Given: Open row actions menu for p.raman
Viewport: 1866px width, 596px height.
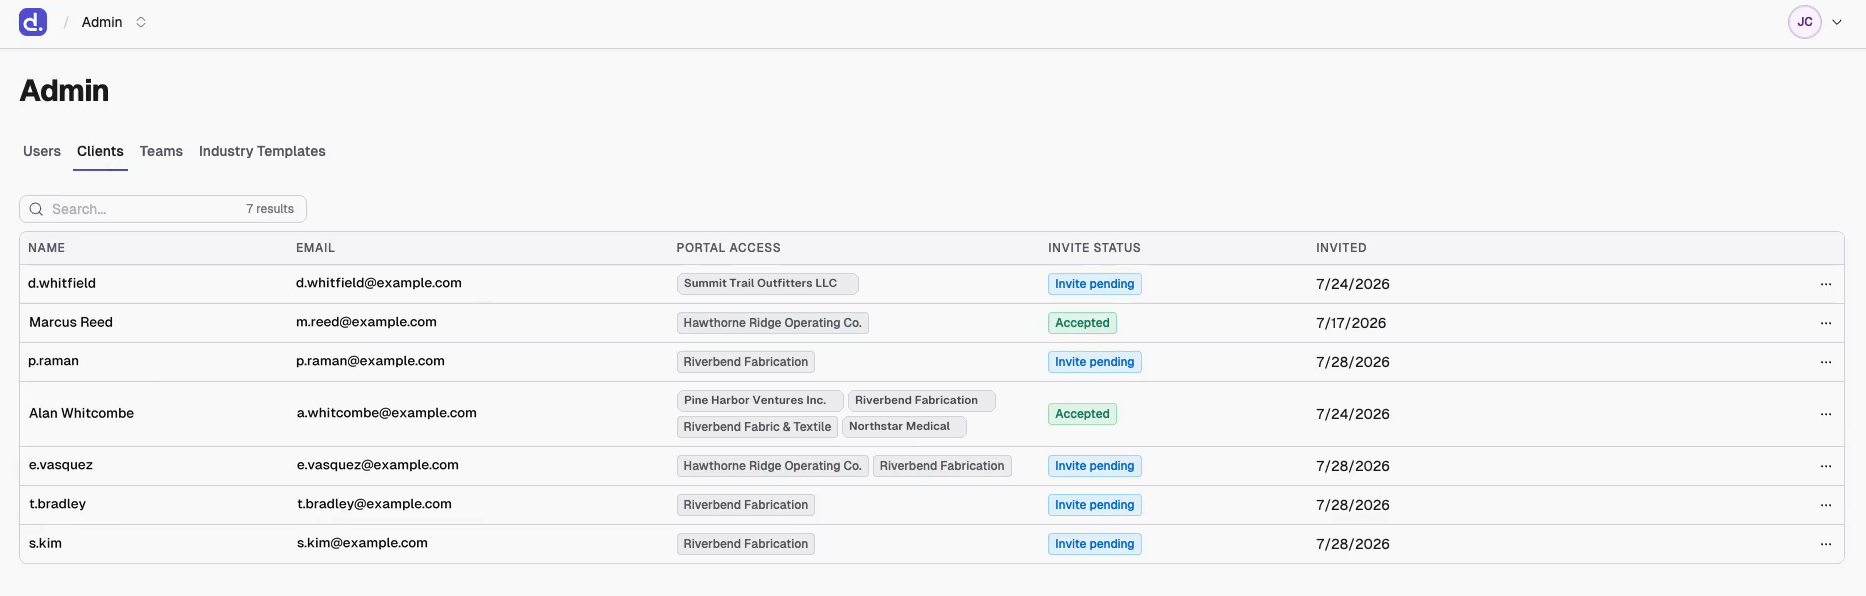Looking at the screenshot, I should (1826, 362).
